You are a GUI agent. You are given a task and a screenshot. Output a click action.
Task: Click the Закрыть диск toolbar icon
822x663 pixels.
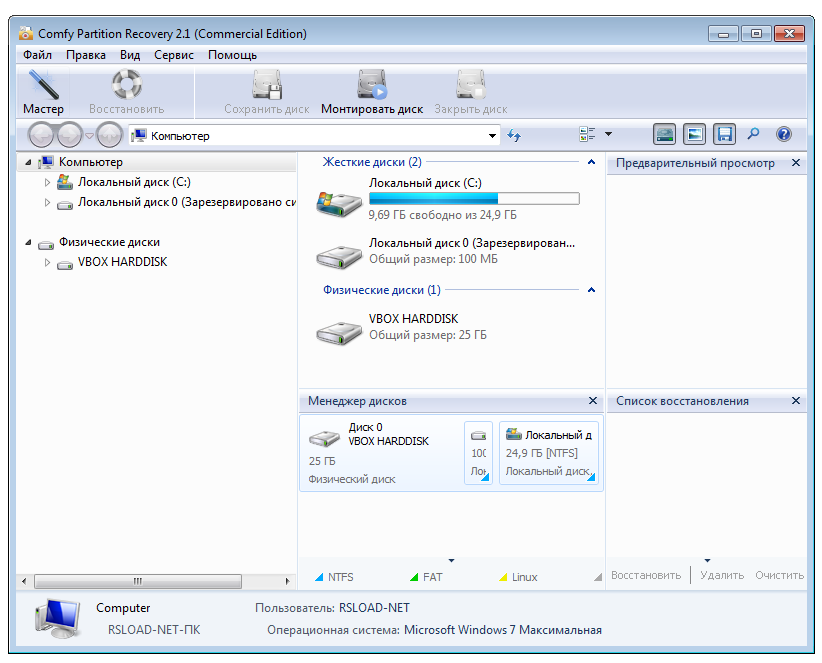[x=470, y=84]
